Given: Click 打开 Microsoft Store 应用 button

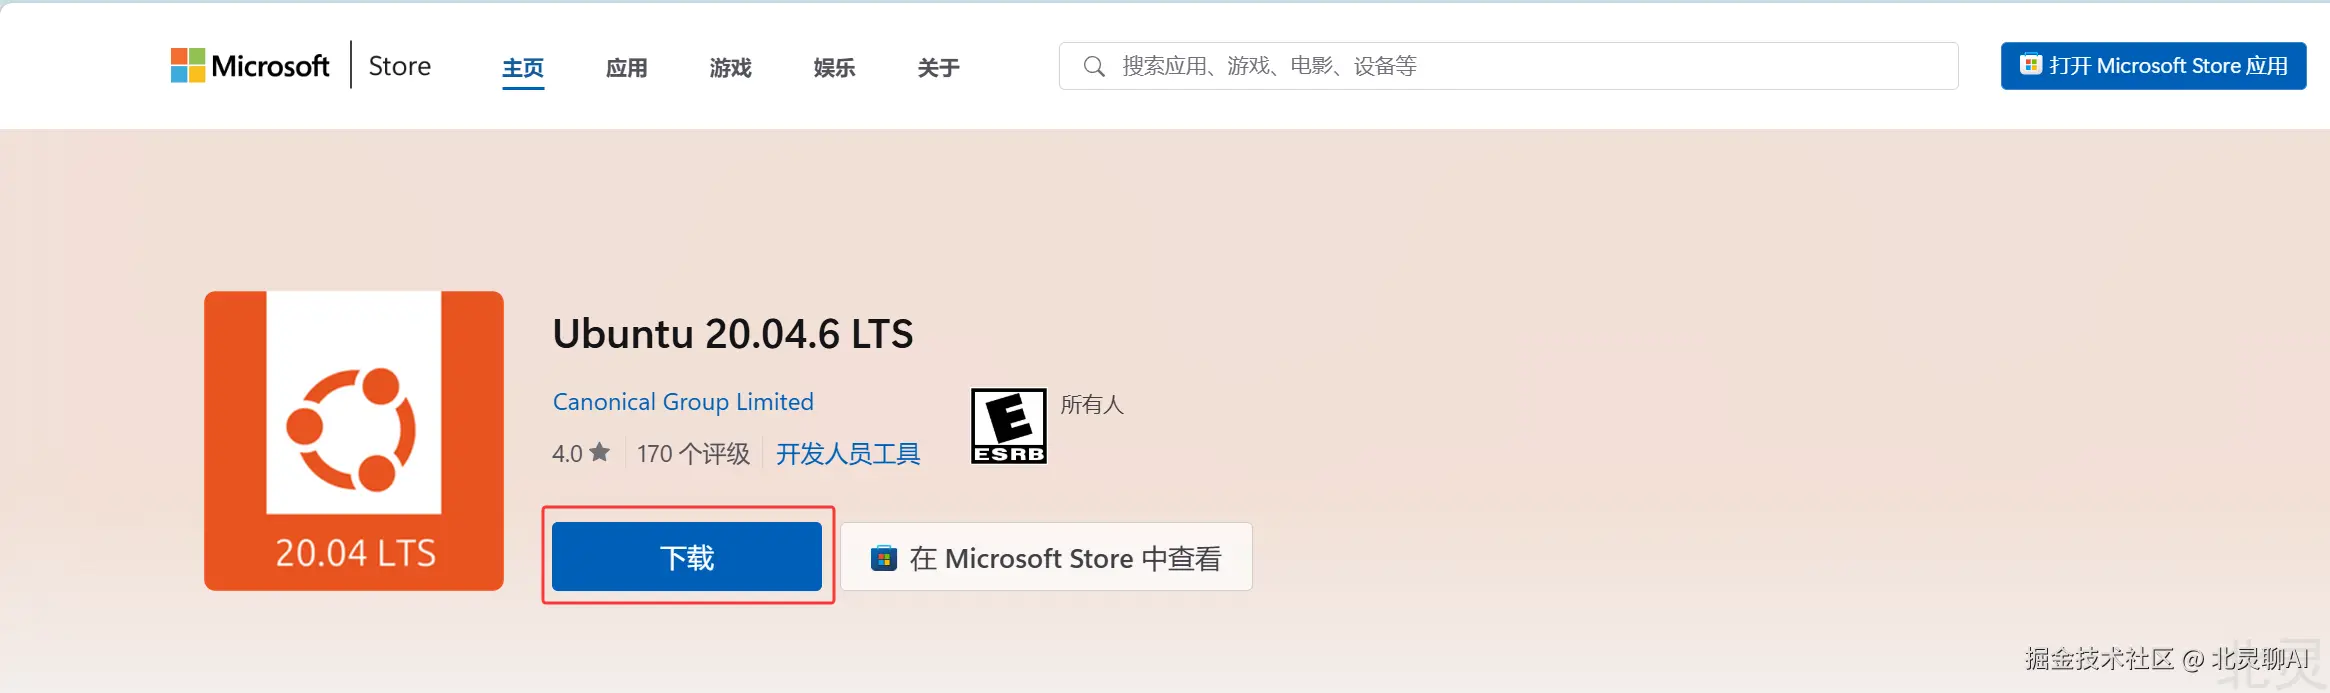Looking at the screenshot, I should [2153, 66].
